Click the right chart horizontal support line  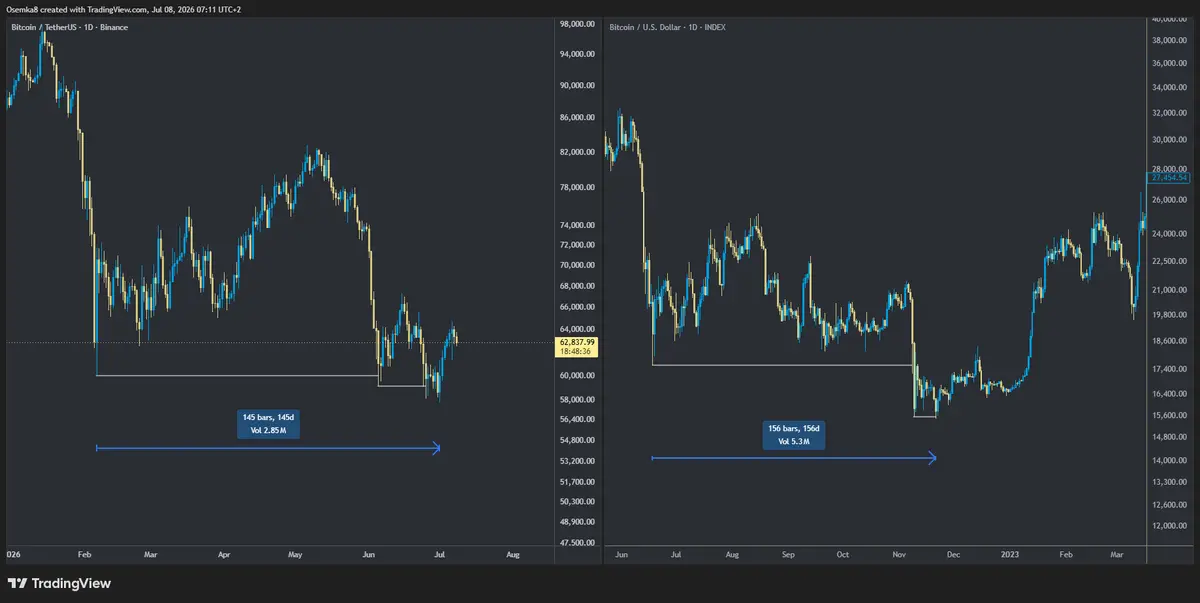coord(783,364)
